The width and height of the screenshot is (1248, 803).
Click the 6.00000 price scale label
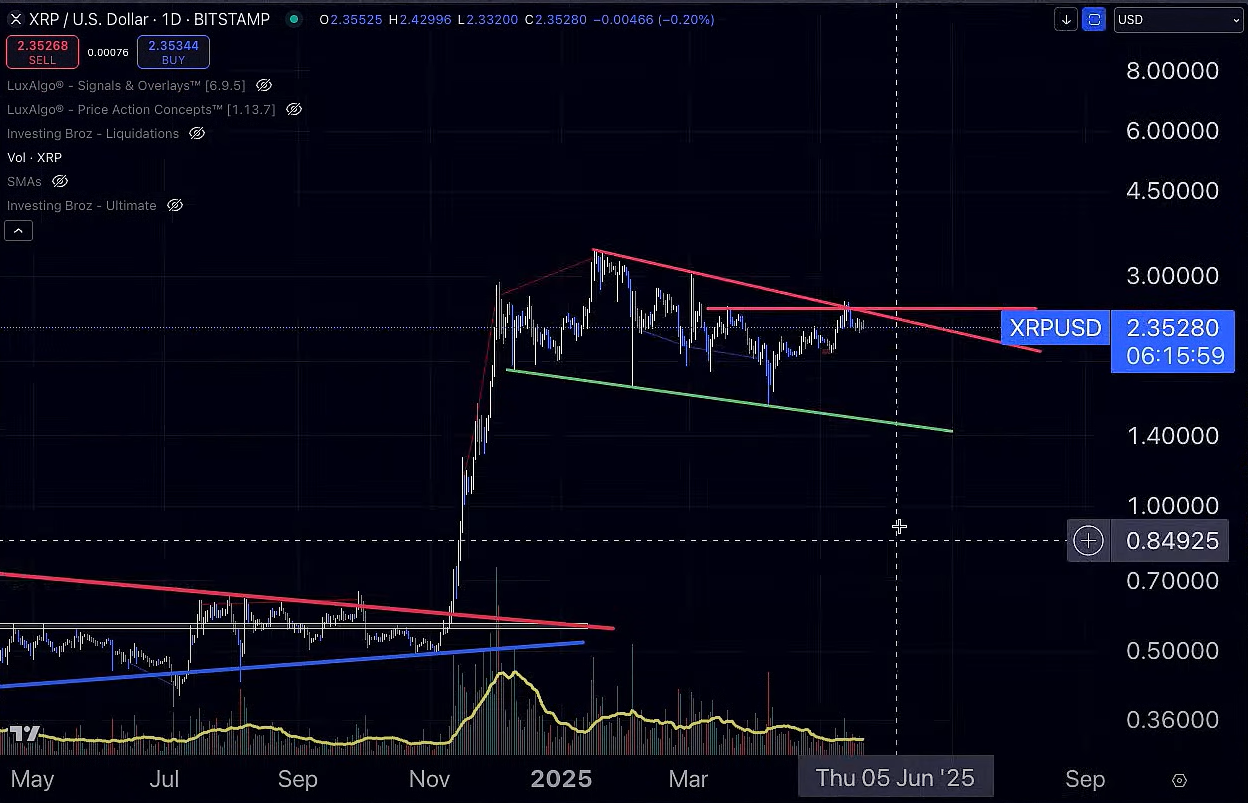coord(1172,131)
